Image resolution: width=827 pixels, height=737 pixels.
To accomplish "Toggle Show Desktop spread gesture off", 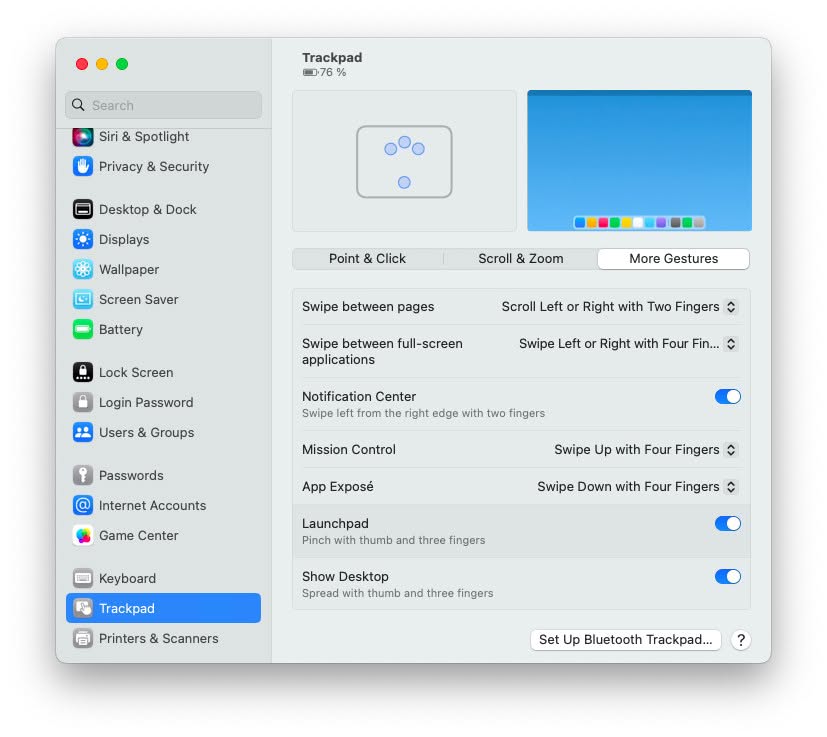I will coord(728,577).
